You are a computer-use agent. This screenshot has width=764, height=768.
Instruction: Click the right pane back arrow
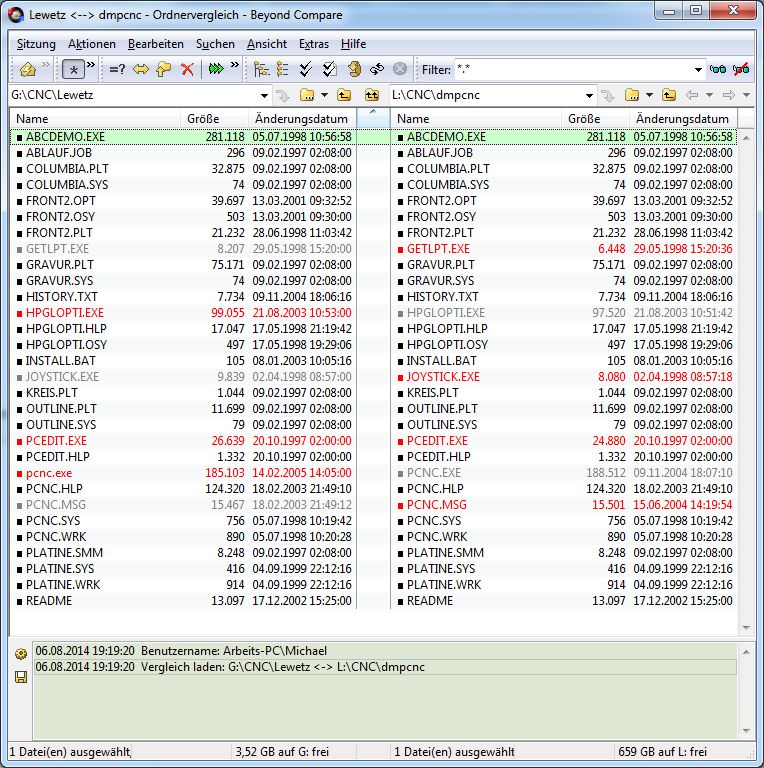[692, 95]
